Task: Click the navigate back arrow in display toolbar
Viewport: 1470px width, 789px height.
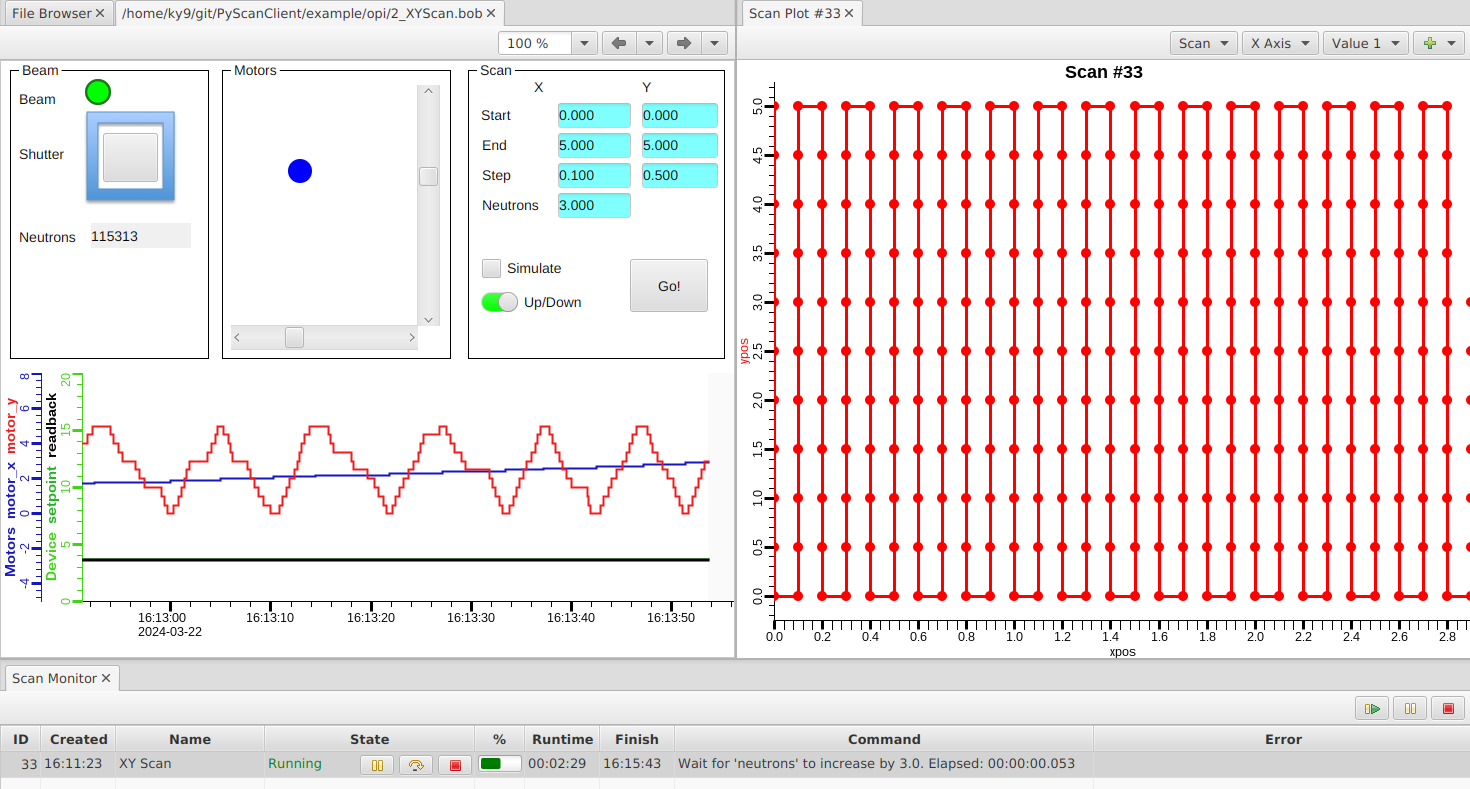Action: pos(619,43)
